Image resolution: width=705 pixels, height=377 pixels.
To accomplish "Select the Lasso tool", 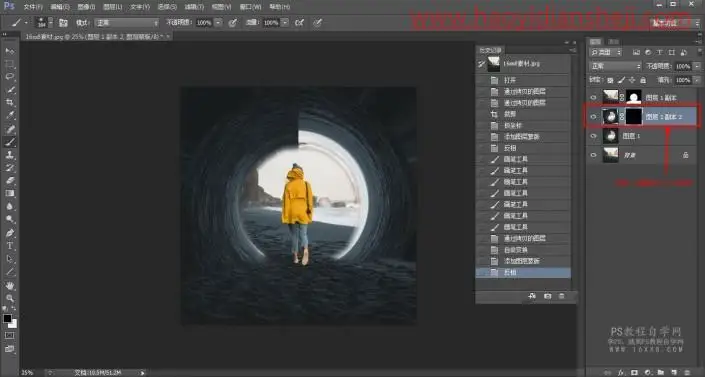I will [10, 77].
